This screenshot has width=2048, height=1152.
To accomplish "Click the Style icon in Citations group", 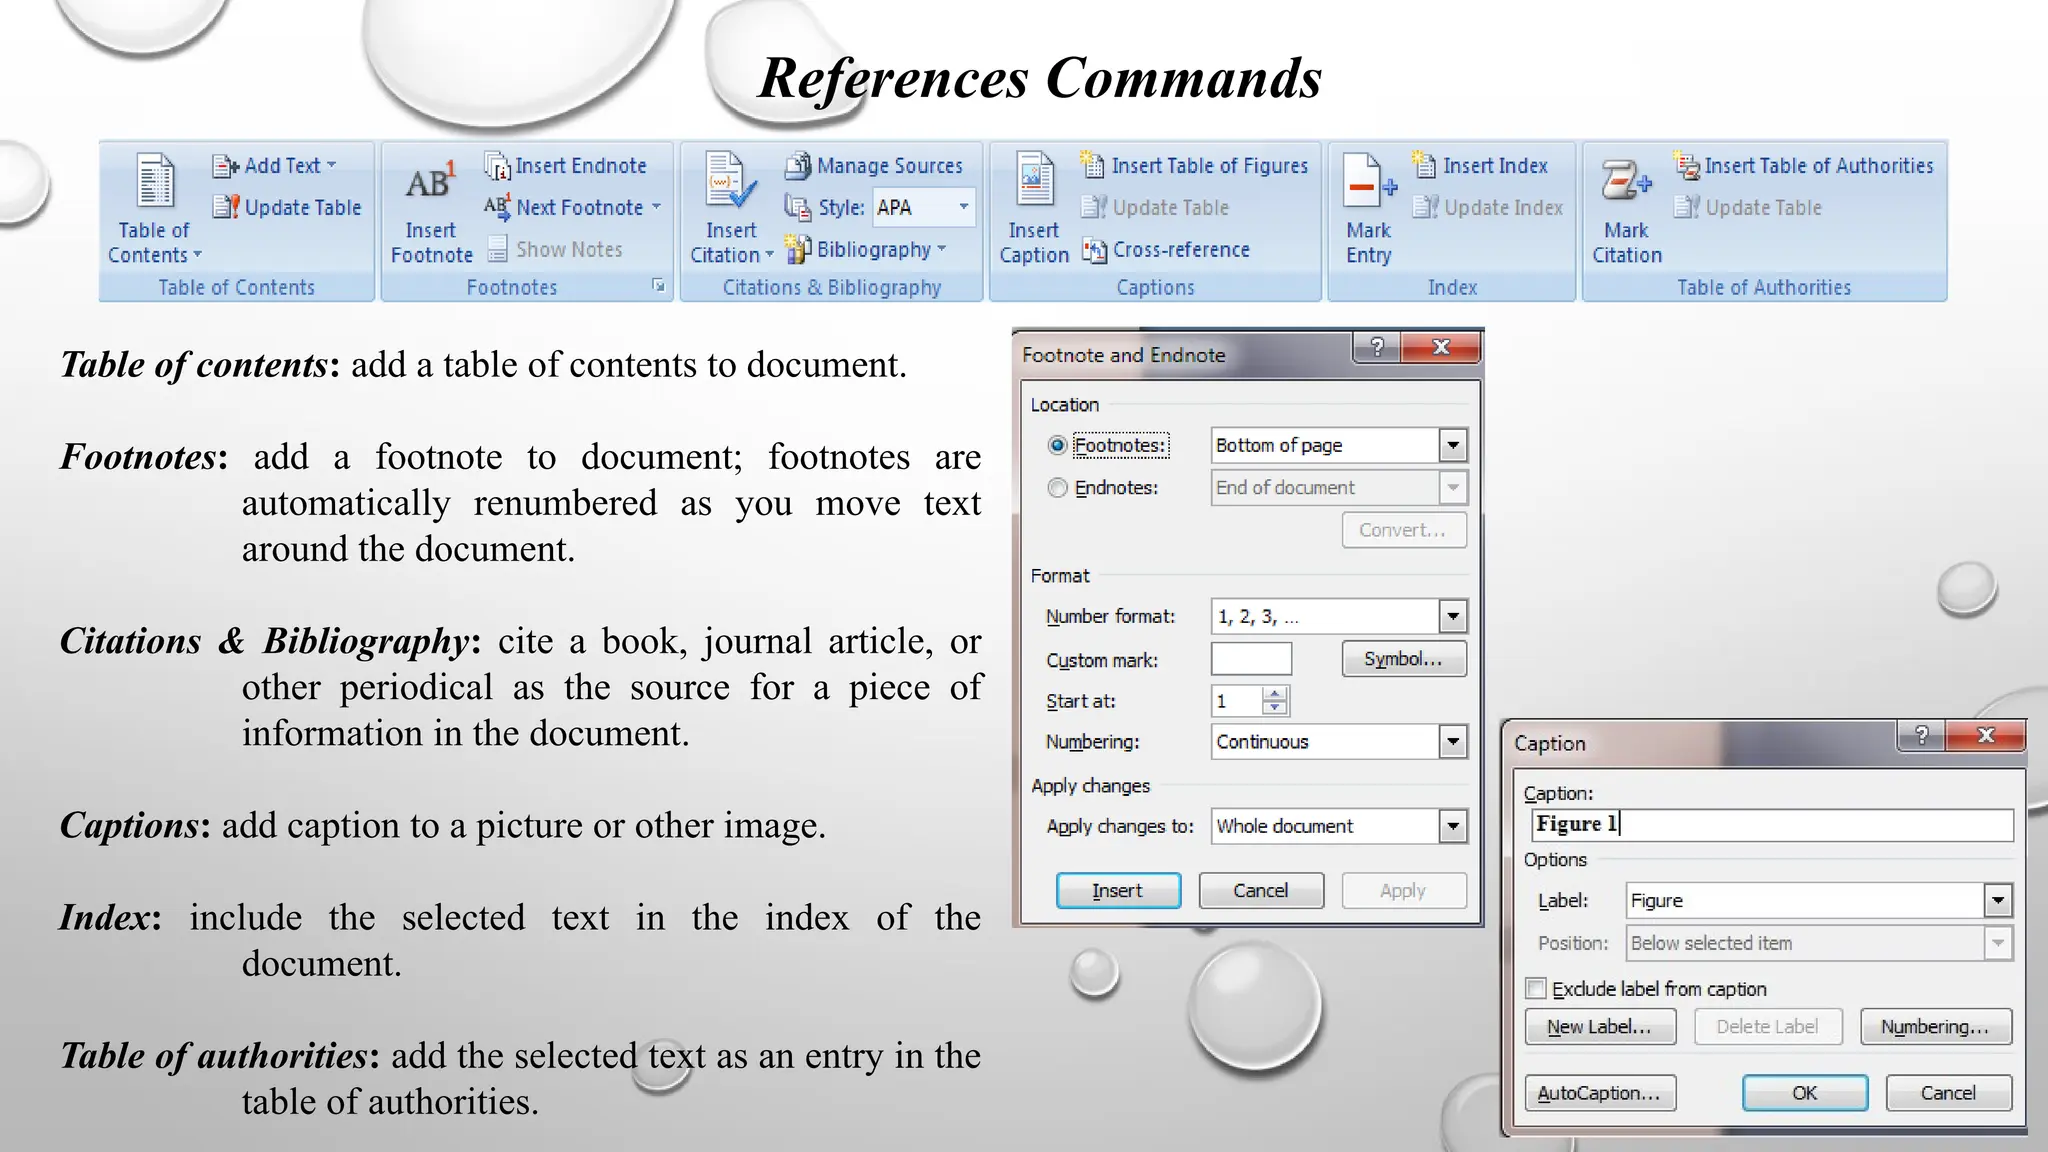I will point(797,207).
